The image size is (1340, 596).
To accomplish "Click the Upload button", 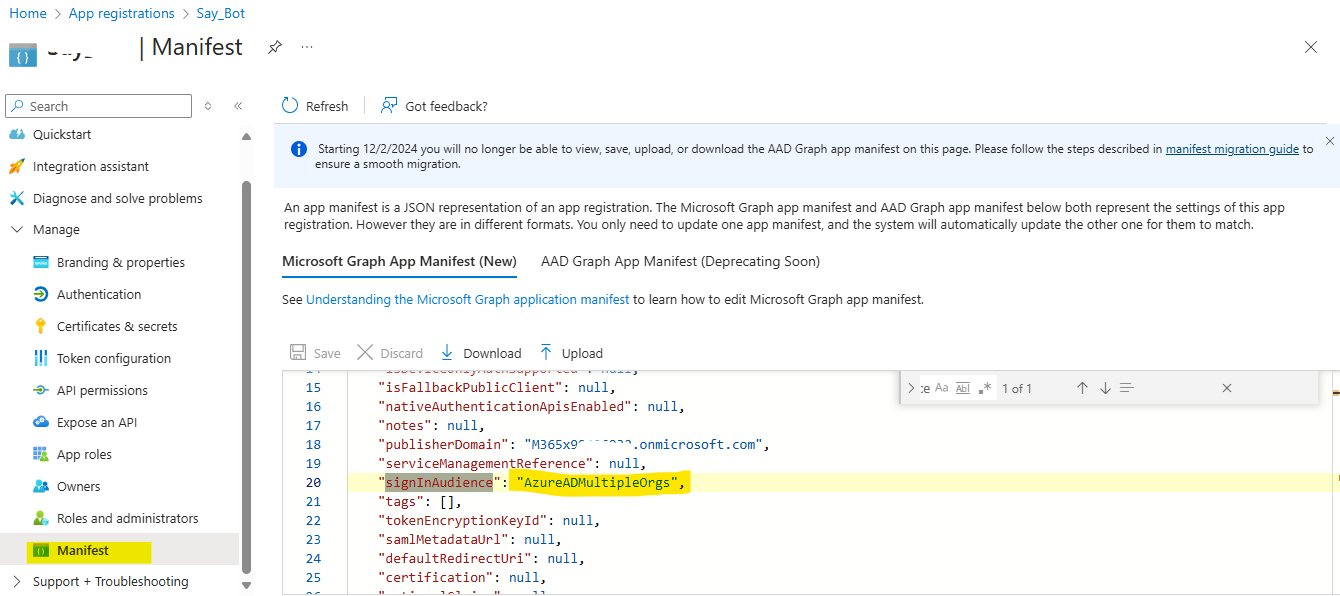I will (x=570, y=353).
